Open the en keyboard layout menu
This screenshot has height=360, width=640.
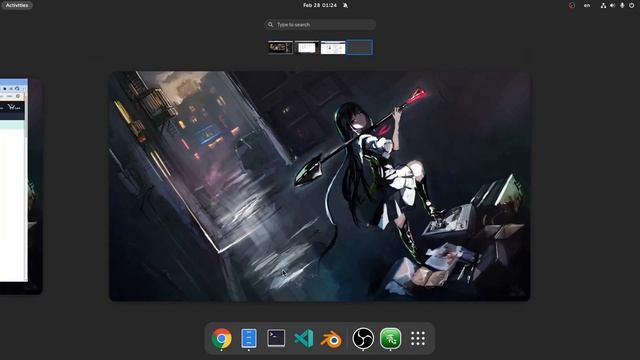click(x=587, y=5)
